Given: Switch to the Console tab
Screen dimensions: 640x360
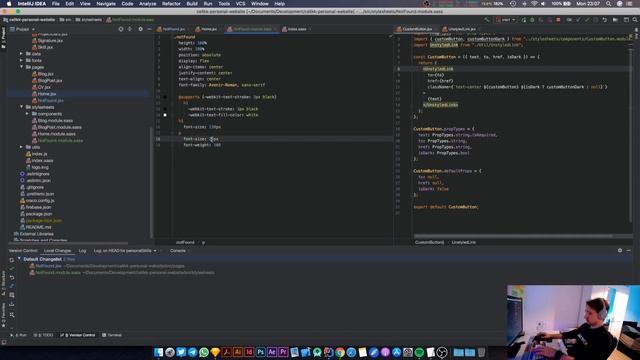Looking at the screenshot, I should pos(178,251).
